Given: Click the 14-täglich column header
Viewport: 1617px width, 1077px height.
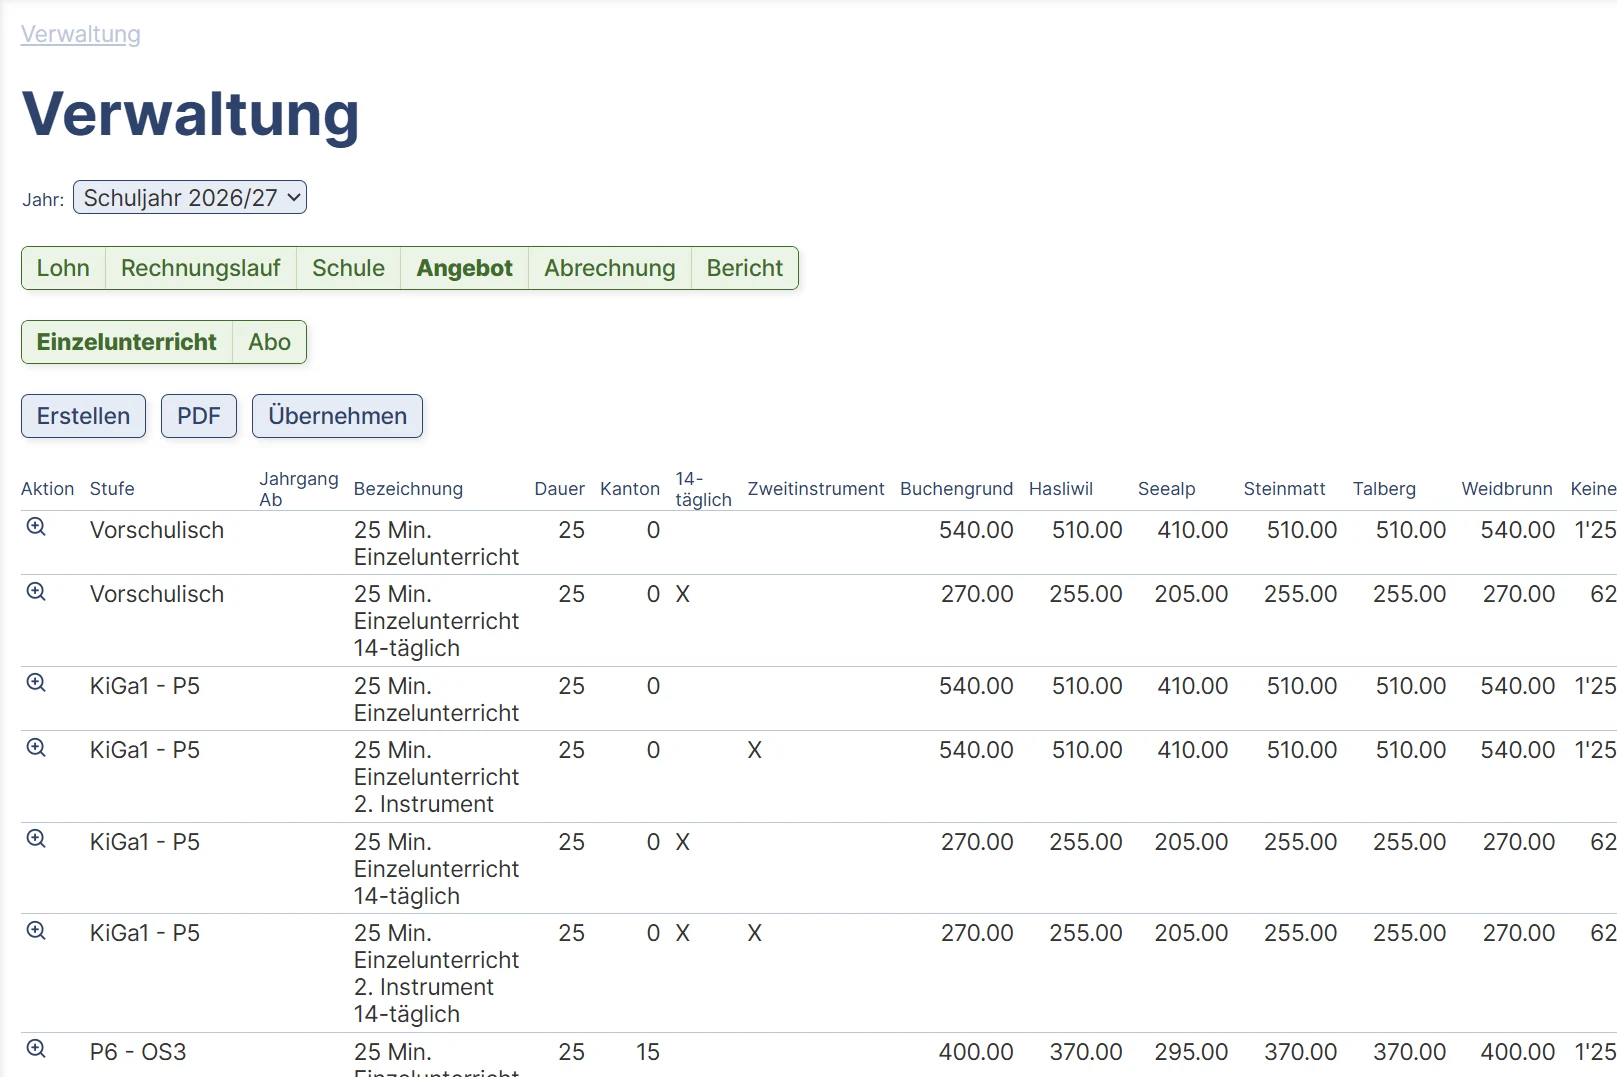Looking at the screenshot, I should (x=704, y=489).
